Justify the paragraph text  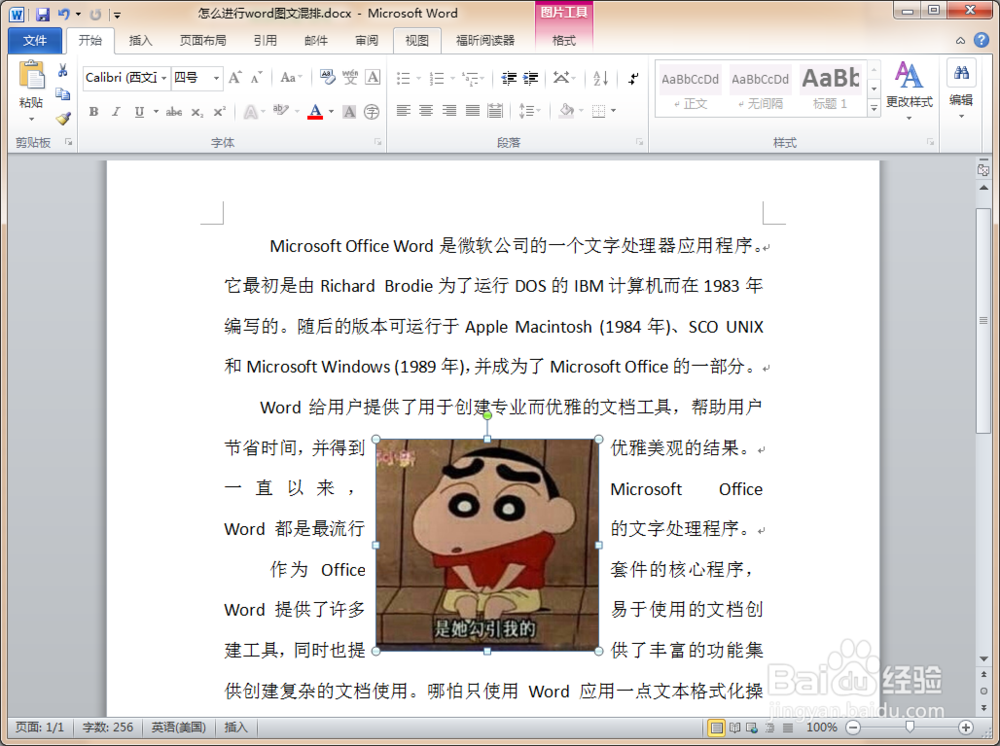pyautogui.click(x=472, y=111)
